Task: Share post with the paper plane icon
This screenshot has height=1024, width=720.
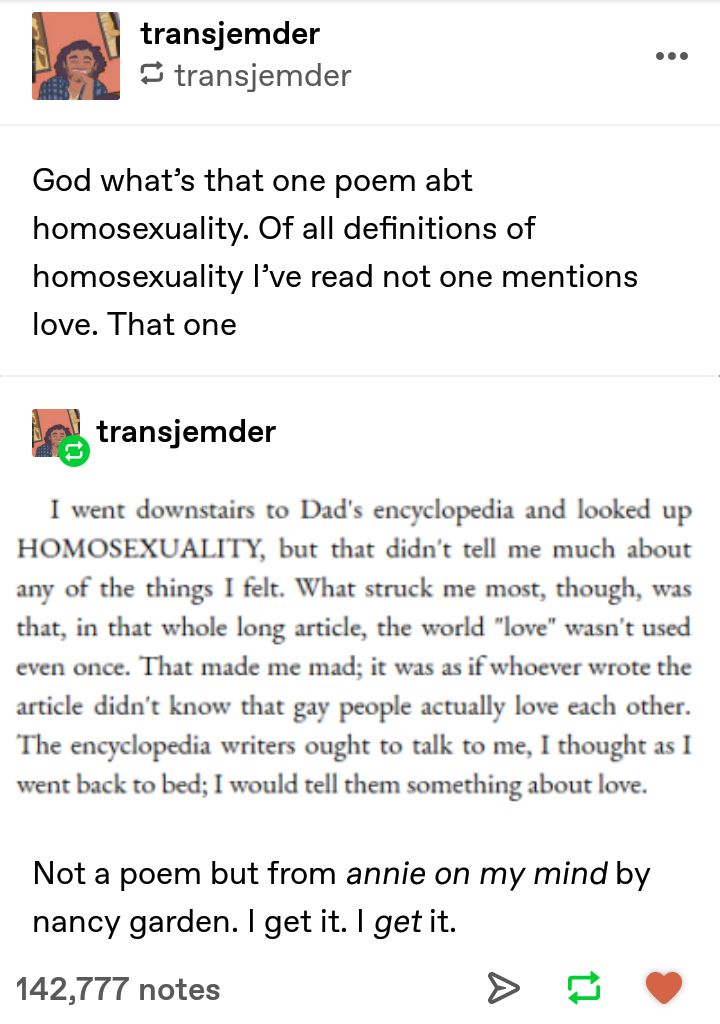Action: click(504, 987)
